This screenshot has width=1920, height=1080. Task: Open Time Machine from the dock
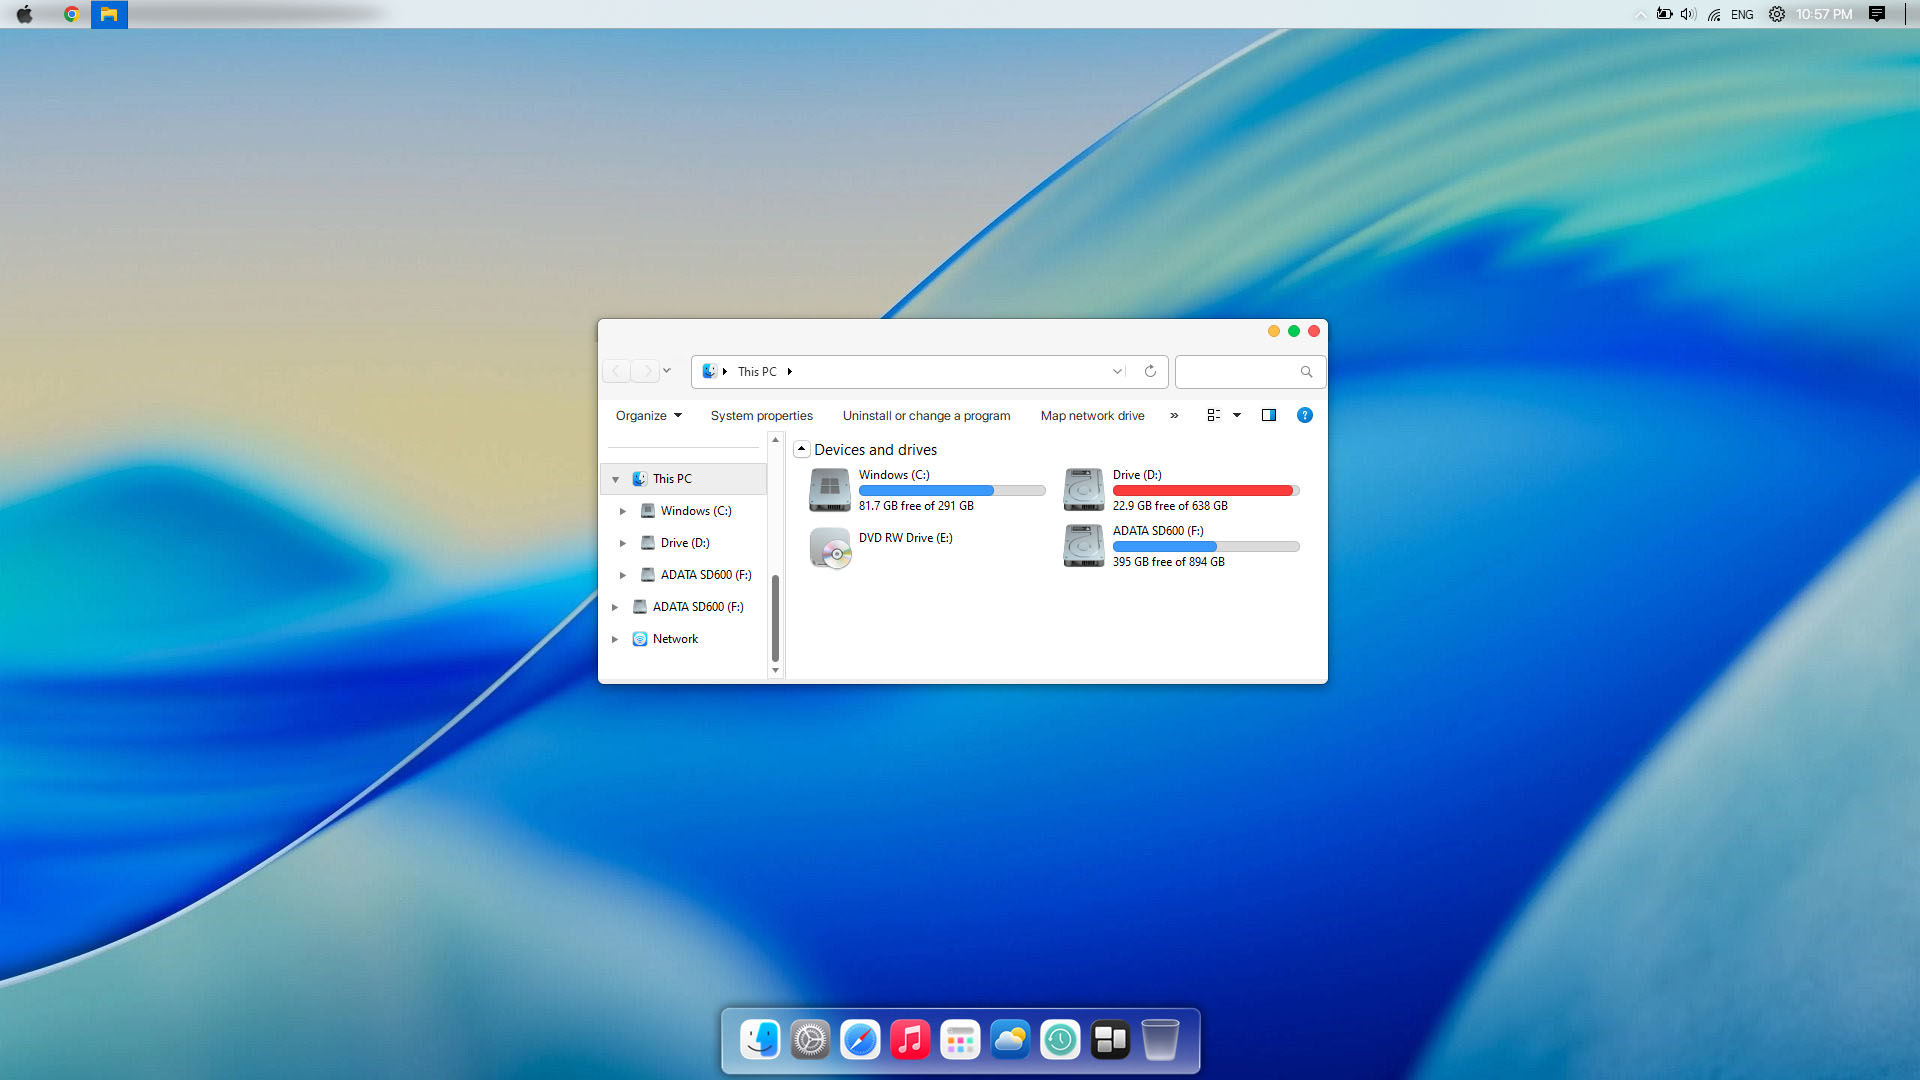click(x=1060, y=1039)
